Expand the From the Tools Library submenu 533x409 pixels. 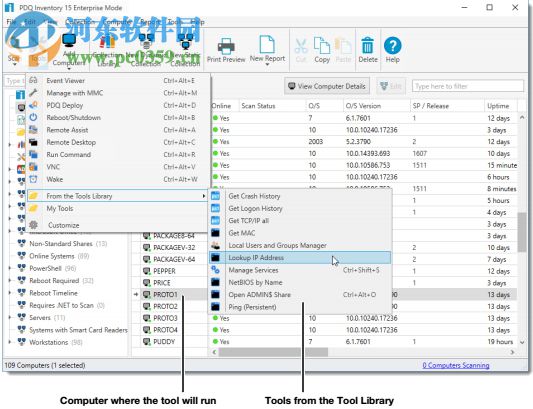point(118,196)
